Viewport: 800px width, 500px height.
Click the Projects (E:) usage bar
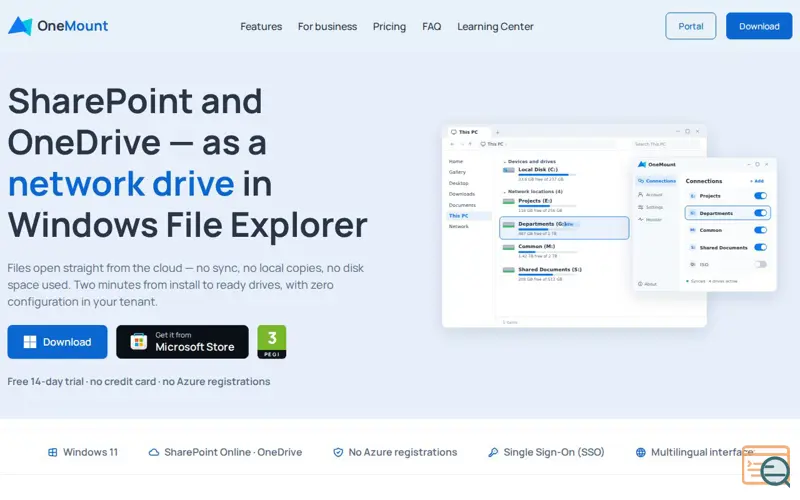click(547, 206)
